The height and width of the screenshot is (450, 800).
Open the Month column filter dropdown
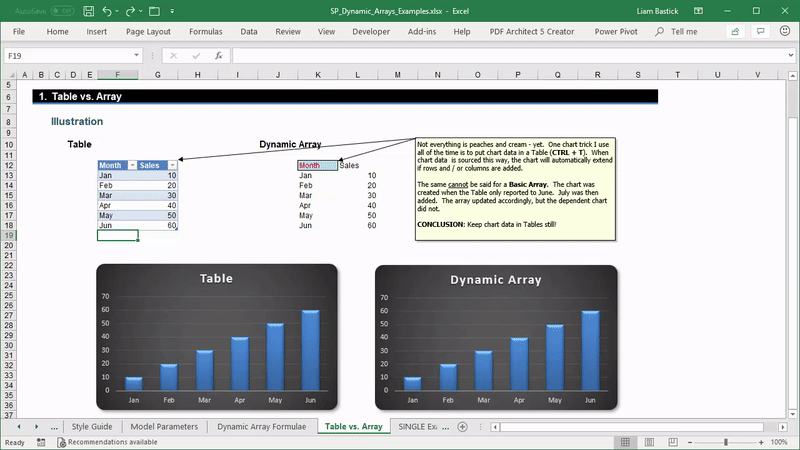pyautogui.click(x=131, y=165)
